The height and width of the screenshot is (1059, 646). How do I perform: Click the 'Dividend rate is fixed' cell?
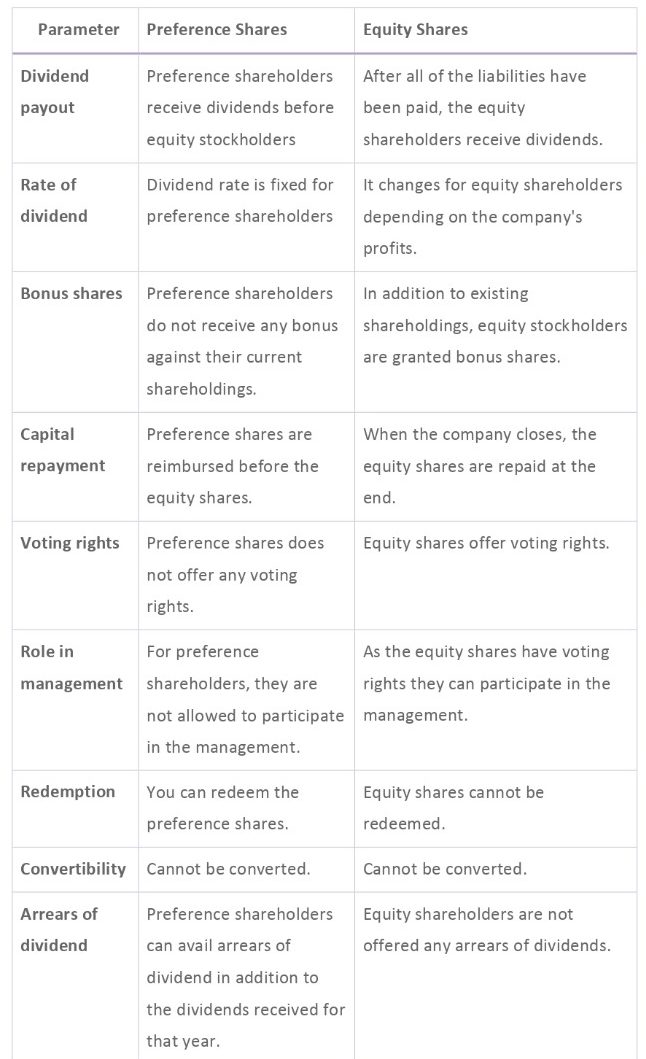240,200
